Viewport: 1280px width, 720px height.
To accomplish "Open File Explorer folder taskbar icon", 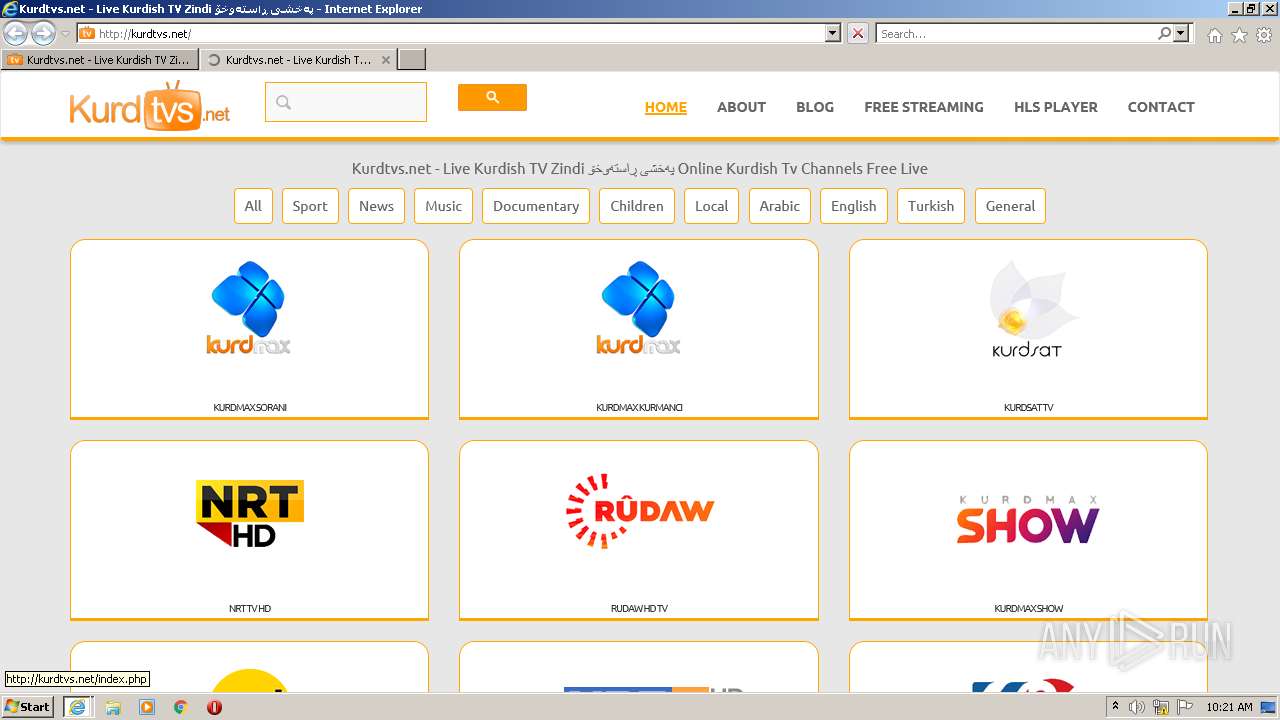I will click(x=113, y=707).
